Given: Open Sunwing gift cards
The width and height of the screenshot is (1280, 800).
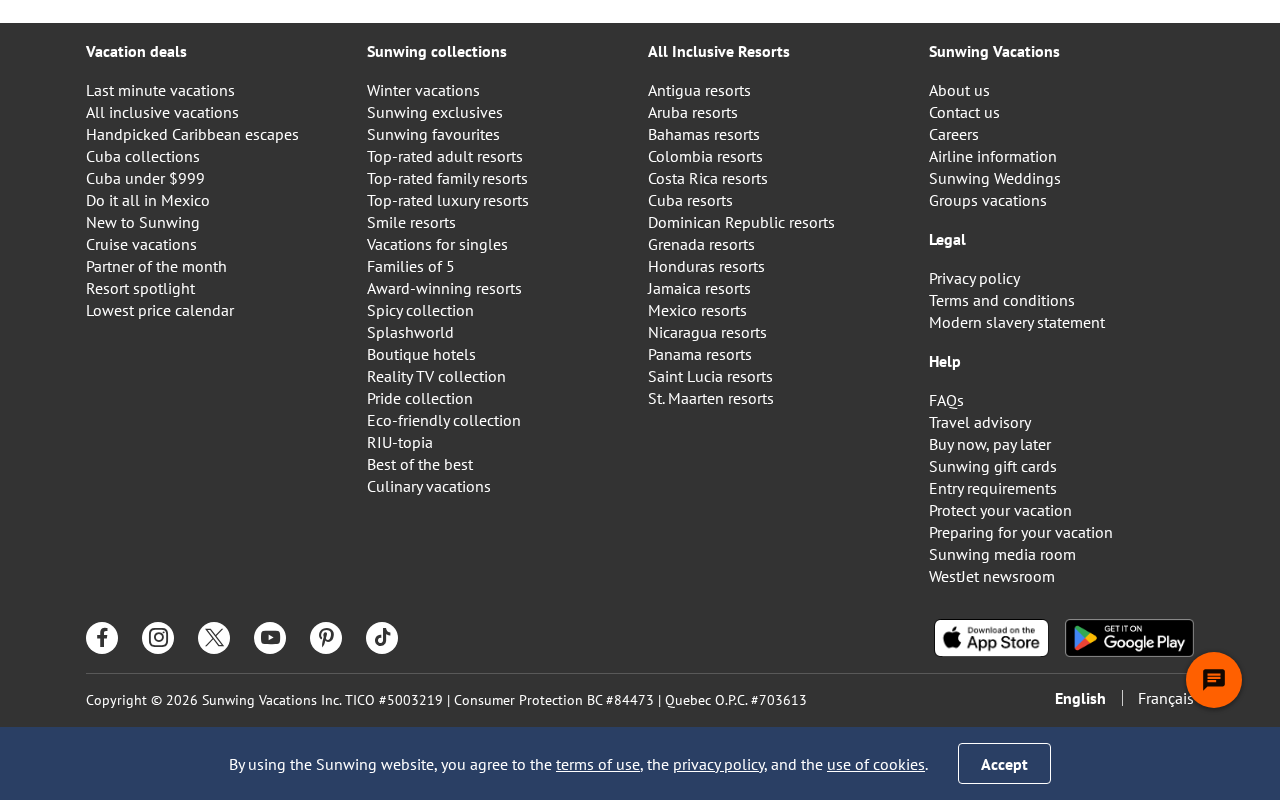Looking at the screenshot, I should 993,466.
